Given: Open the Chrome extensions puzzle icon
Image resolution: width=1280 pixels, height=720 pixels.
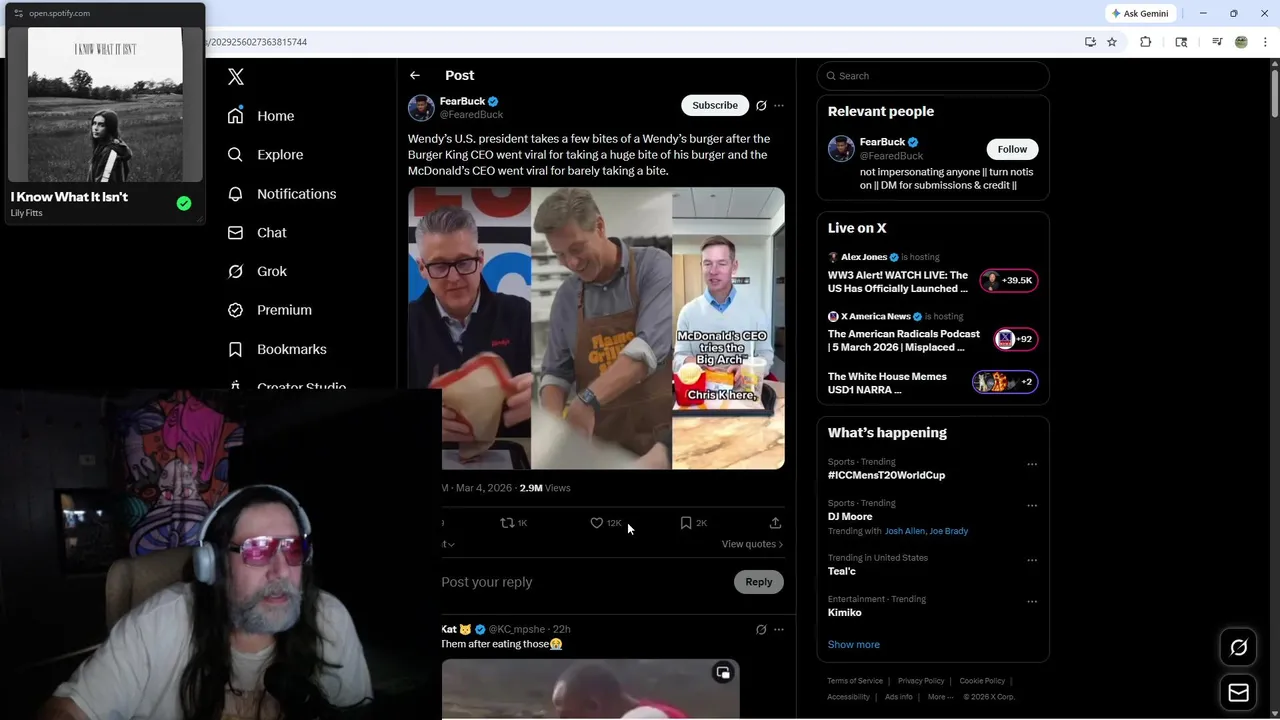Looking at the screenshot, I should pyautogui.click(x=1146, y=42).
